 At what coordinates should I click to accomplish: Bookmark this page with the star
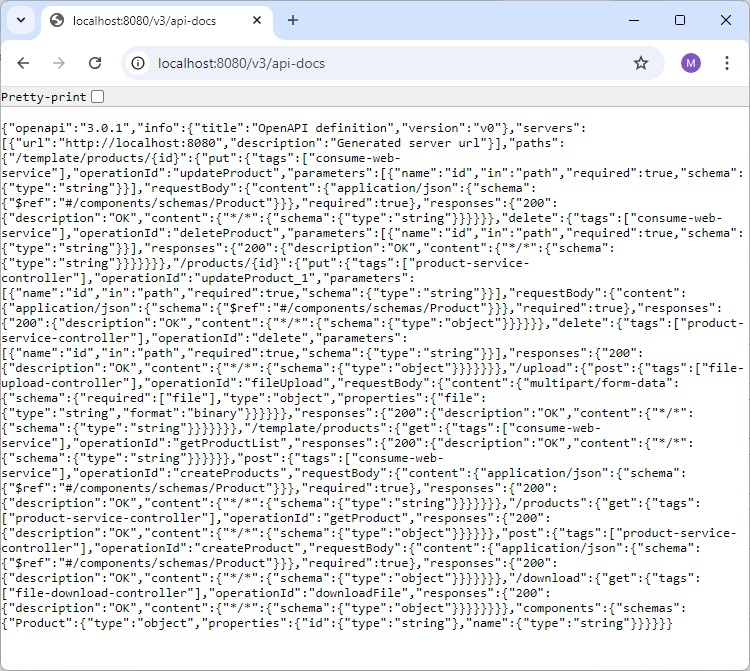click(640, 63)
